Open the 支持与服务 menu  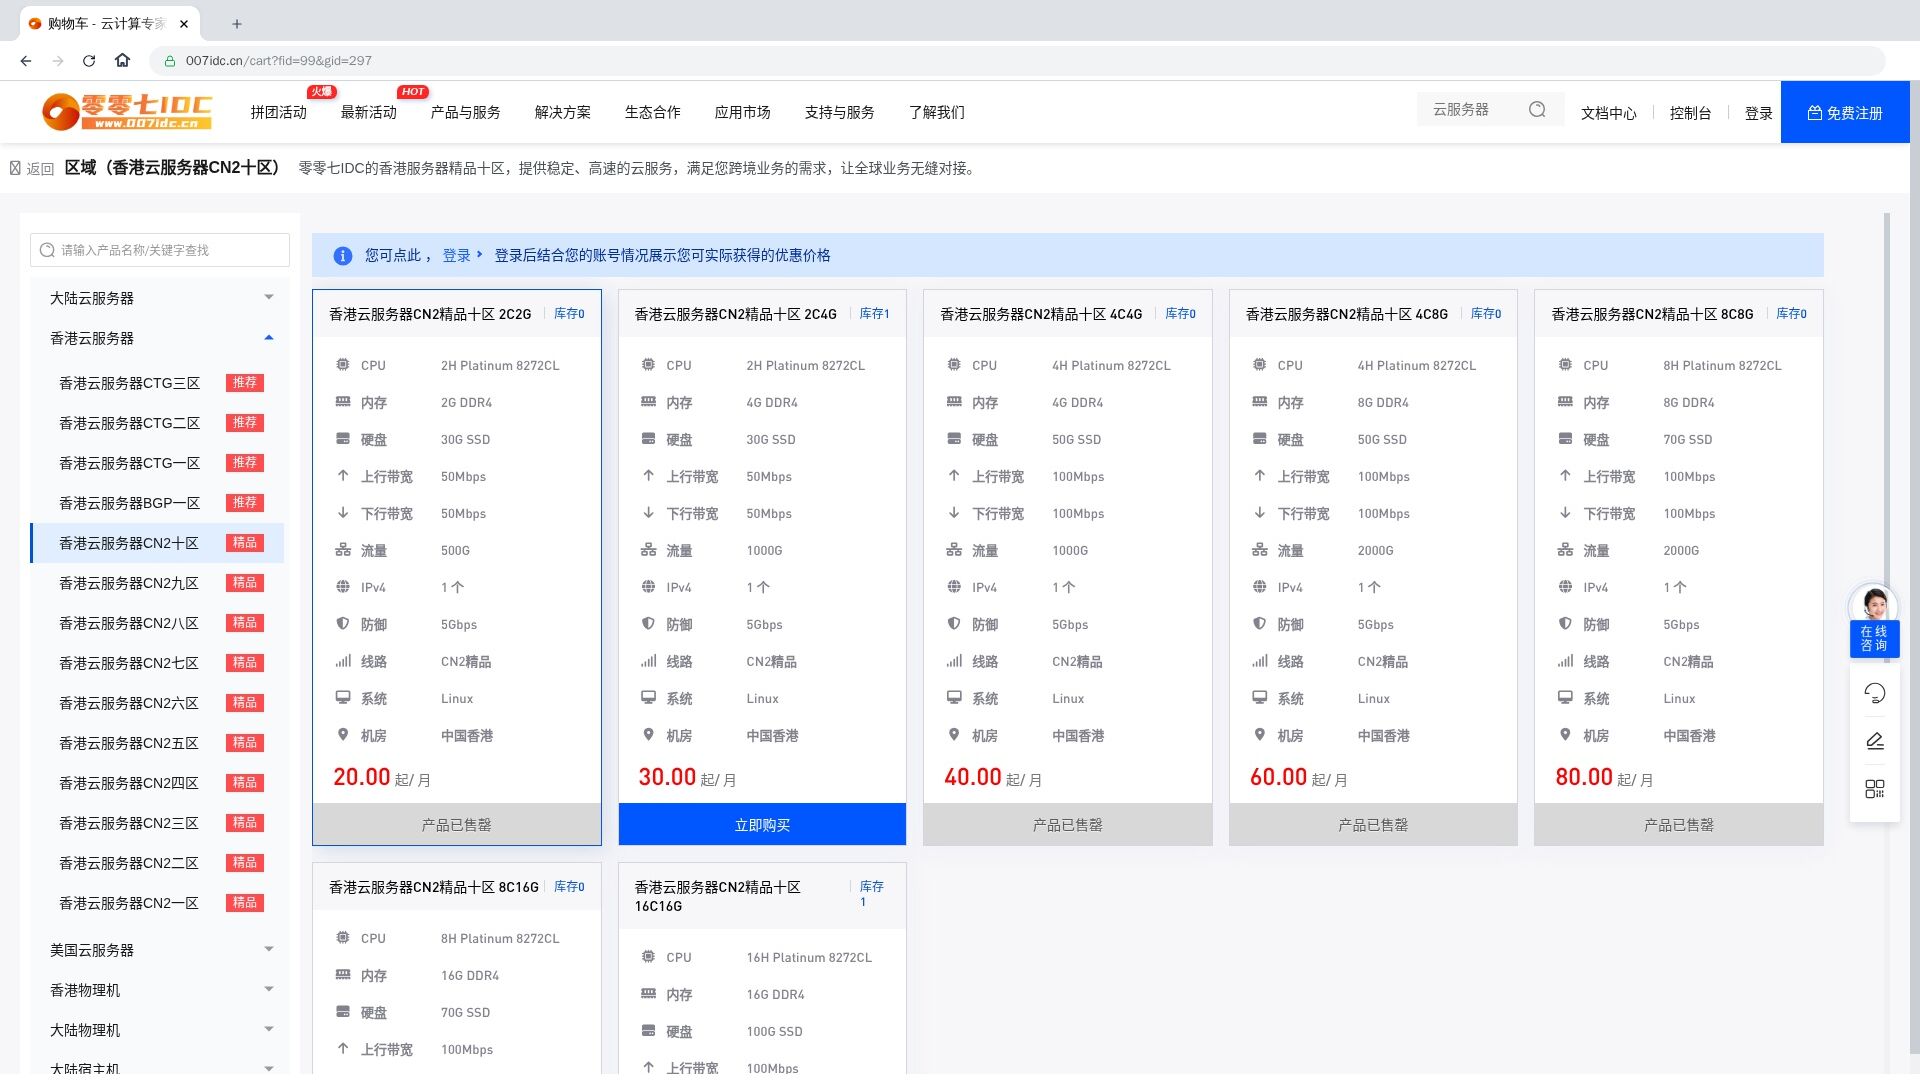coord(840,112)
